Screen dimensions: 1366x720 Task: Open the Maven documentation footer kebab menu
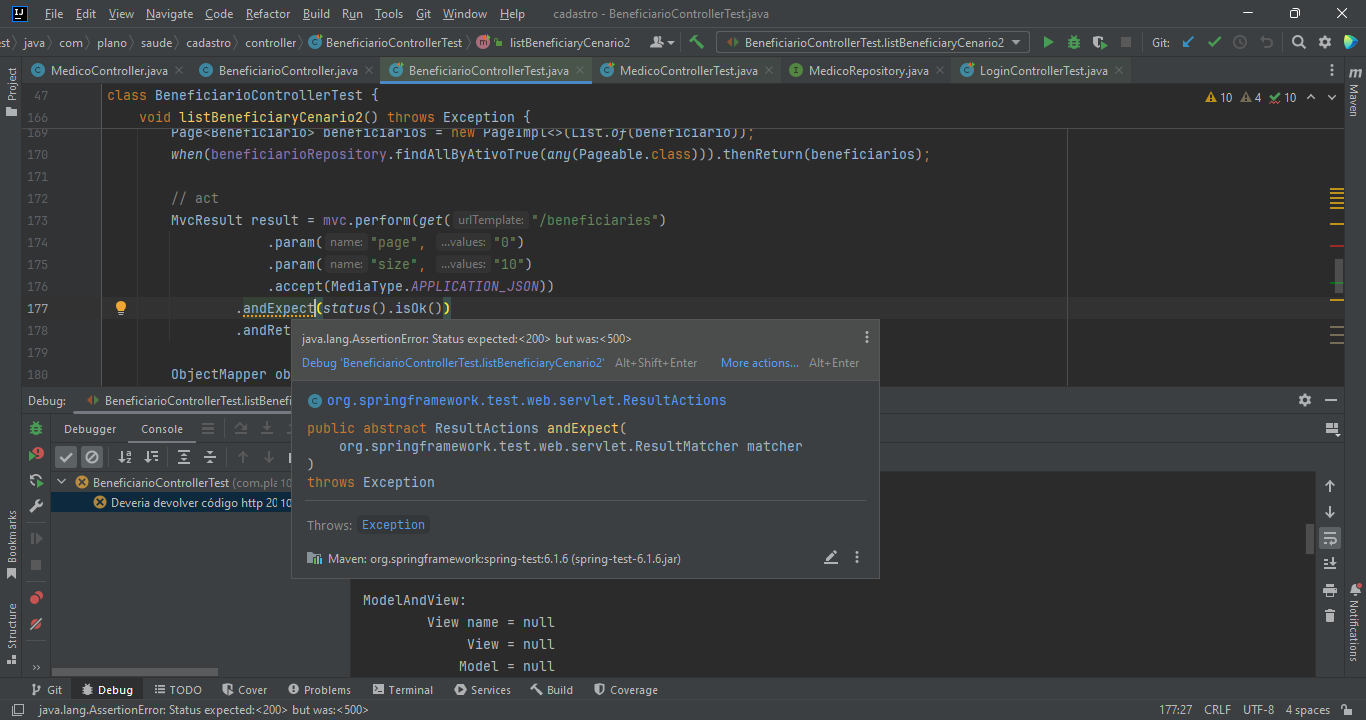(857, 558)
